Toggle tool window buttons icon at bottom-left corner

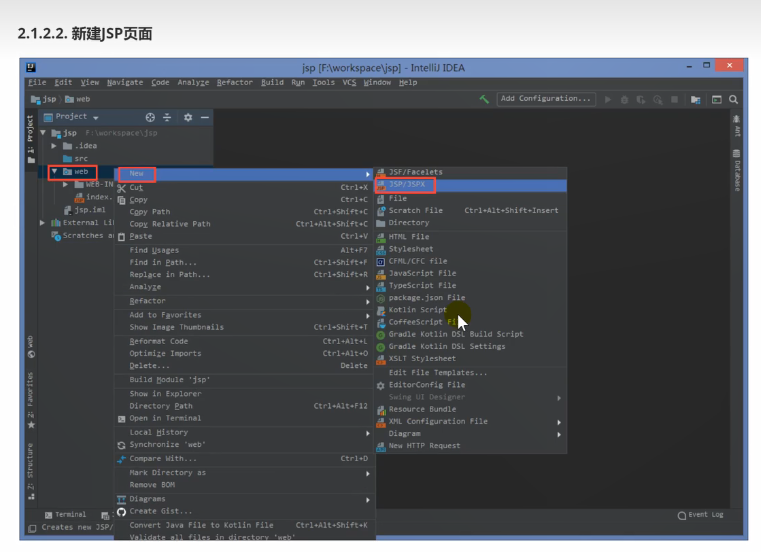click(x=32, y=528)
